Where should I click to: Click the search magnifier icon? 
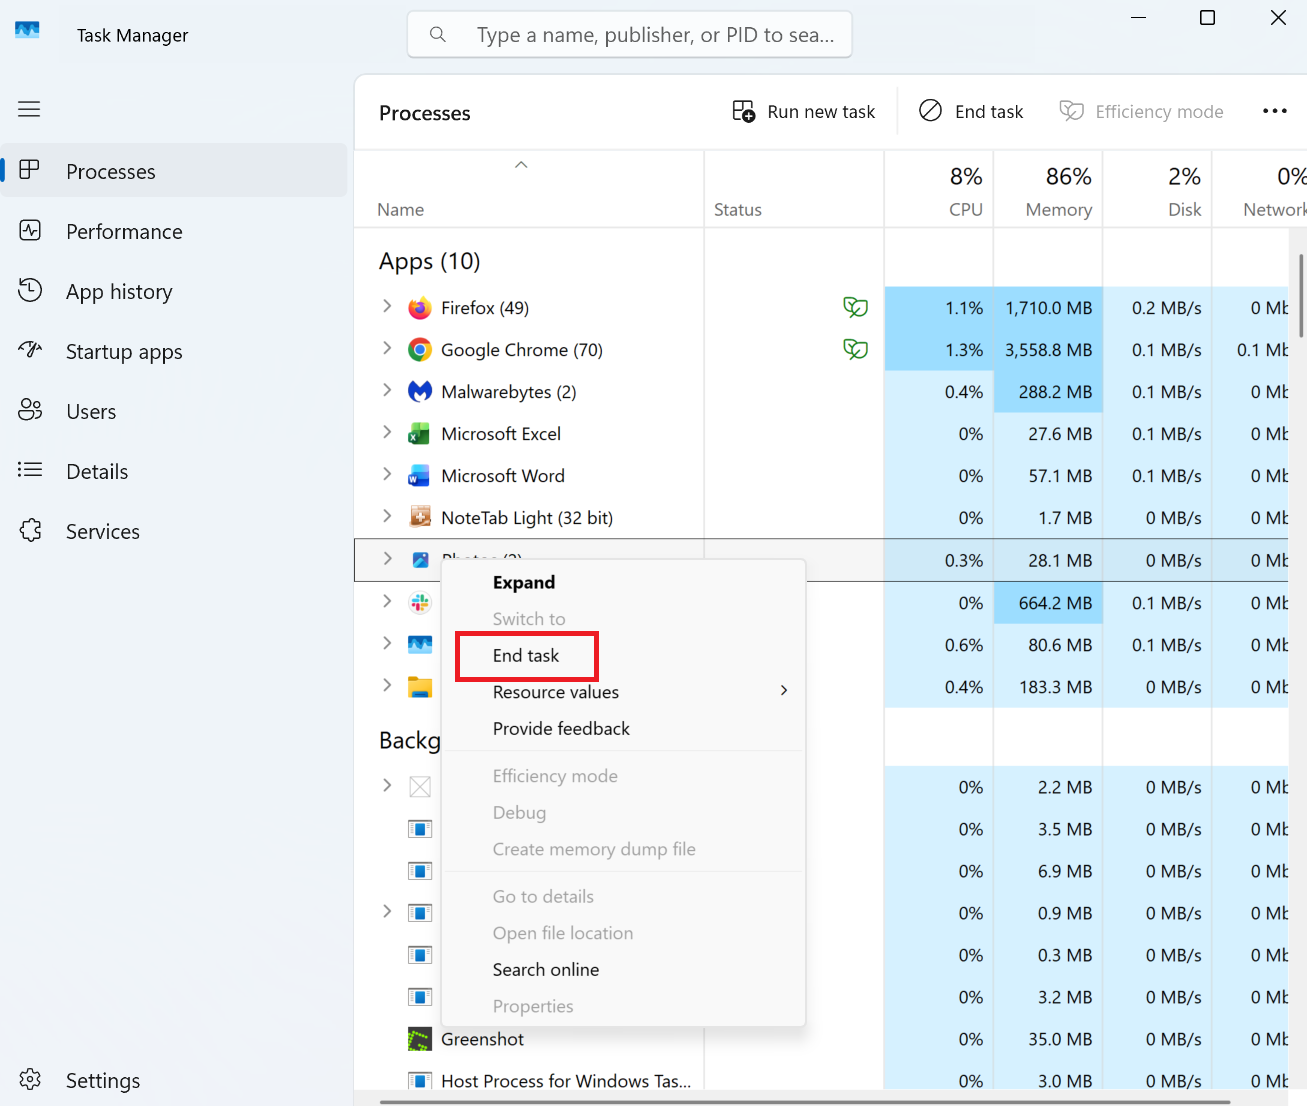438,34
